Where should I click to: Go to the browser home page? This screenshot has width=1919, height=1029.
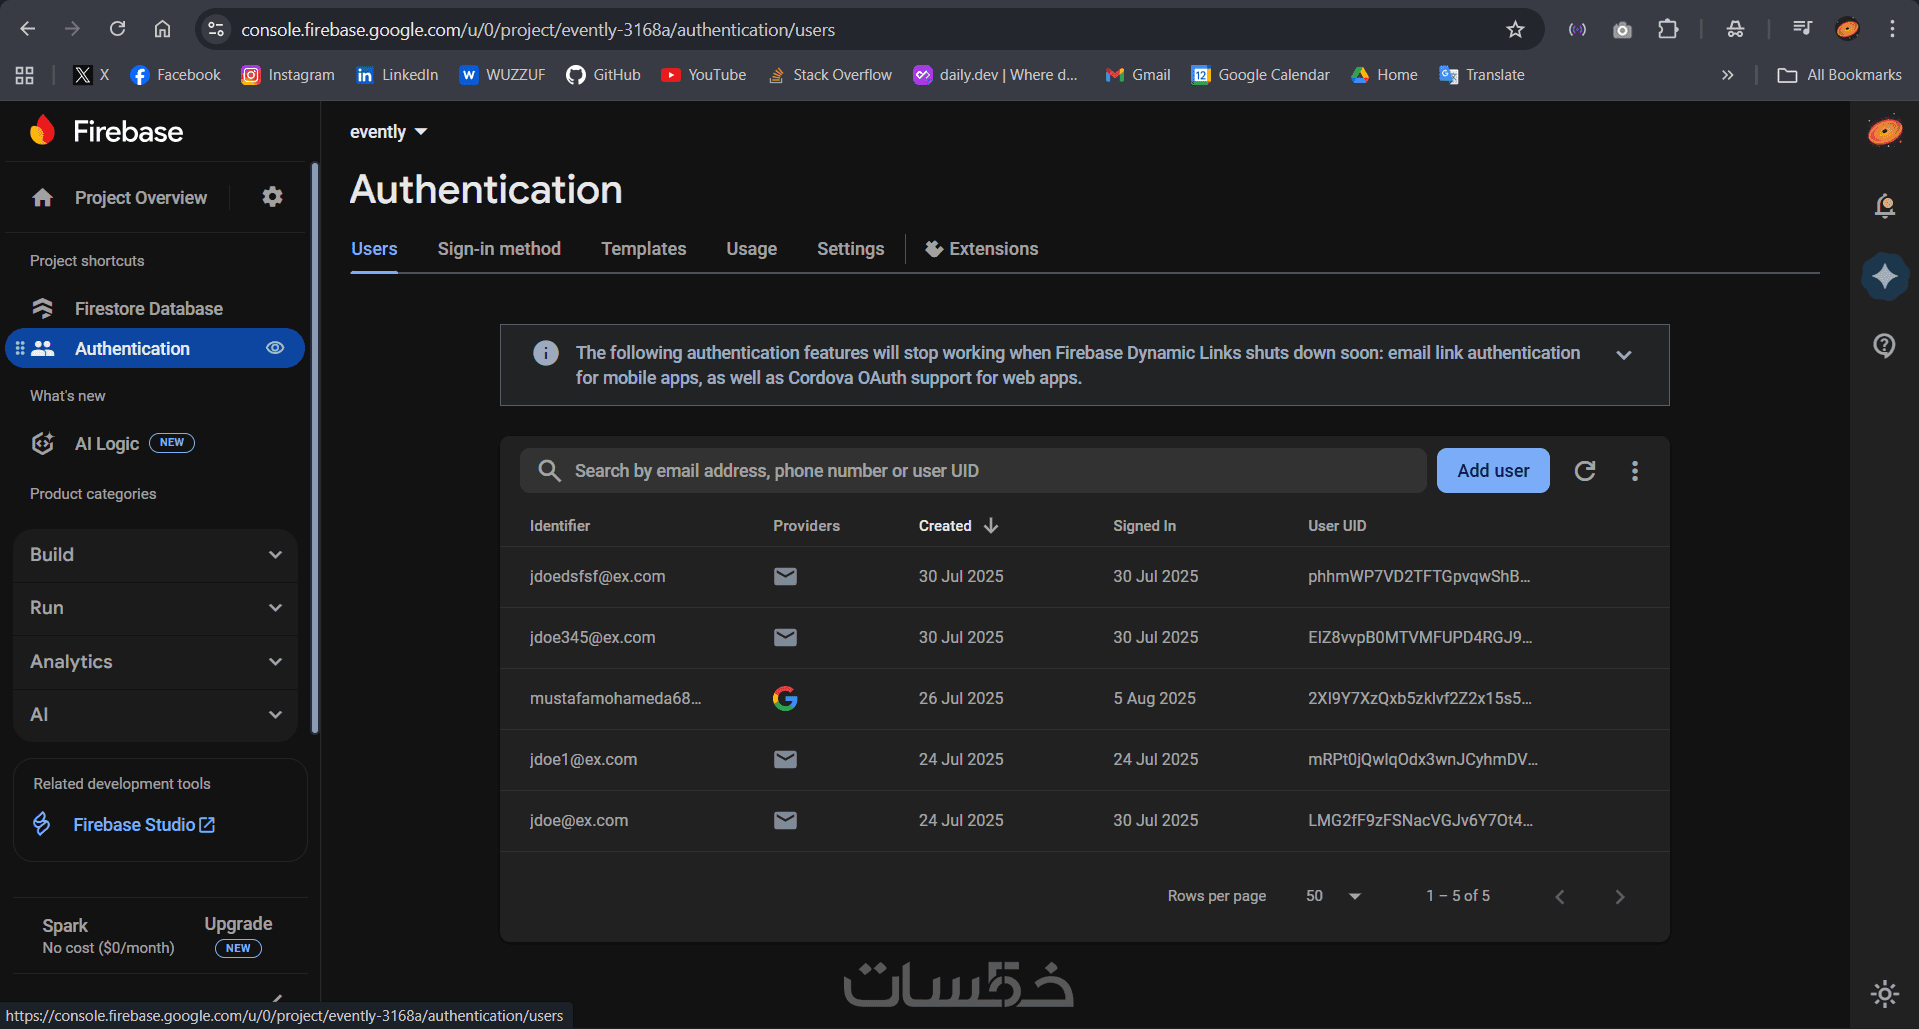pyautogui.click(x=162, y=29)
